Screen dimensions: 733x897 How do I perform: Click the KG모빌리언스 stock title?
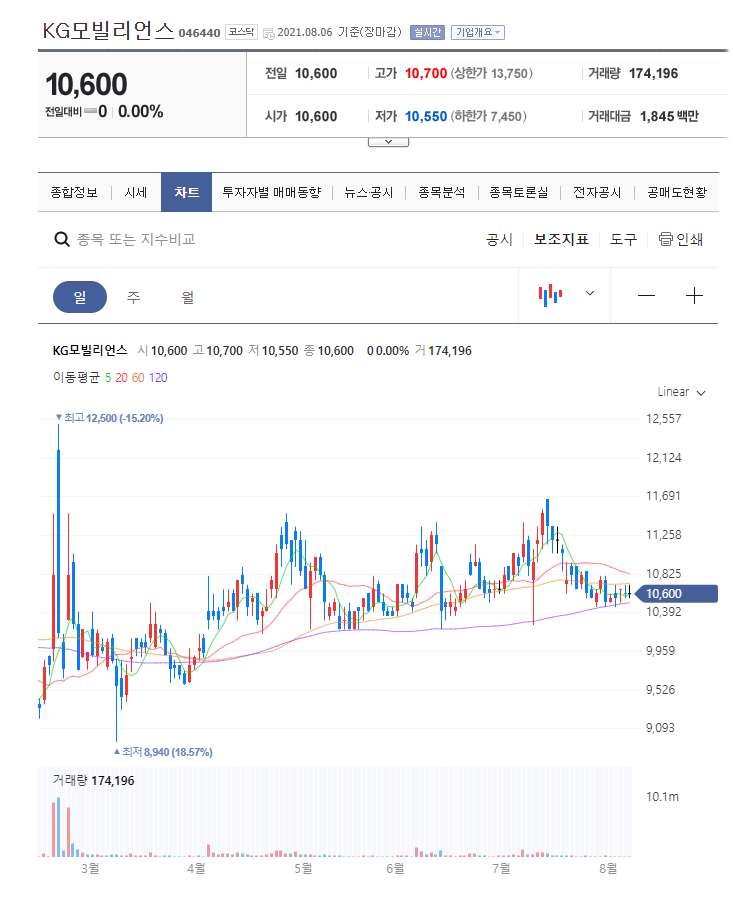pos(108,30)
